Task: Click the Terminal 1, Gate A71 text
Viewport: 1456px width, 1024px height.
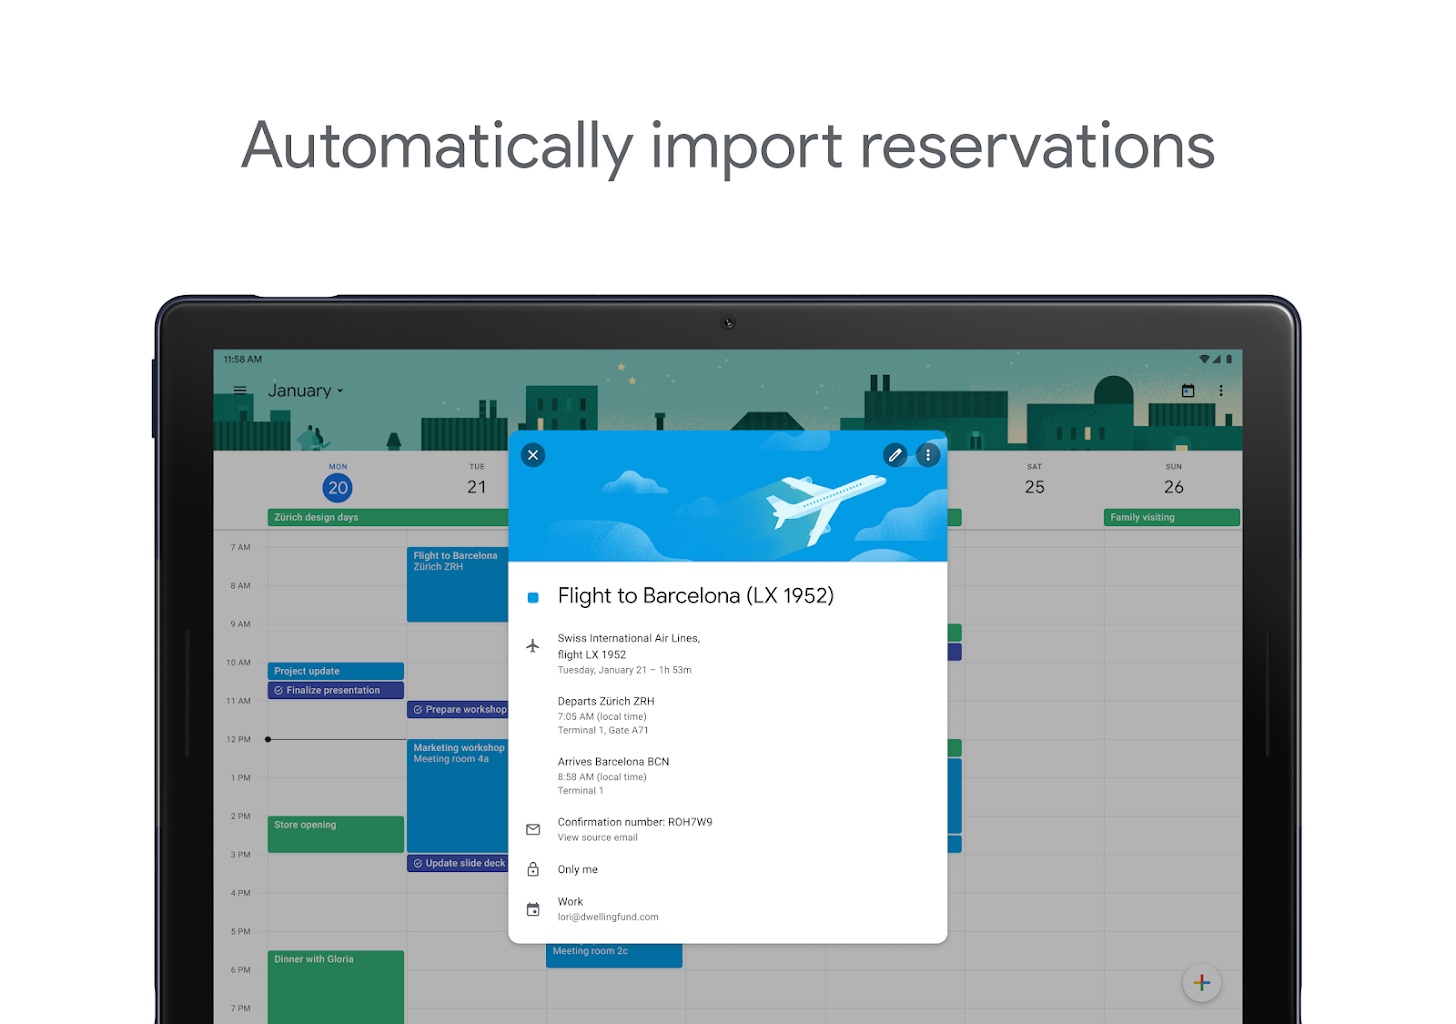Action: pos(602,731)
